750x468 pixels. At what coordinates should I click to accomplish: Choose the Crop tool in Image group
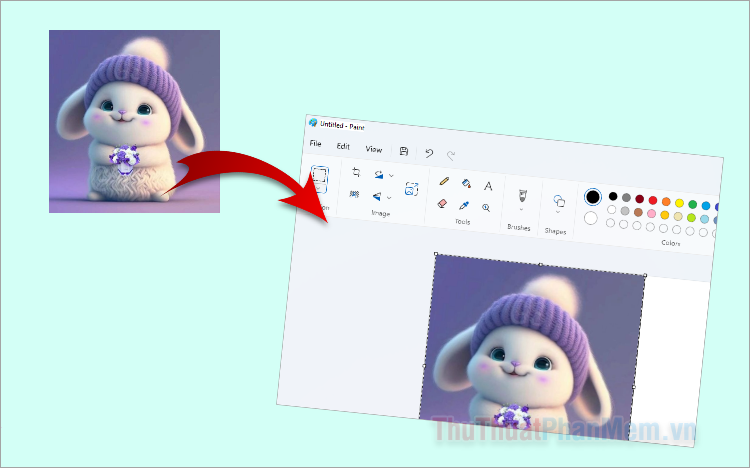coord(356,172)
